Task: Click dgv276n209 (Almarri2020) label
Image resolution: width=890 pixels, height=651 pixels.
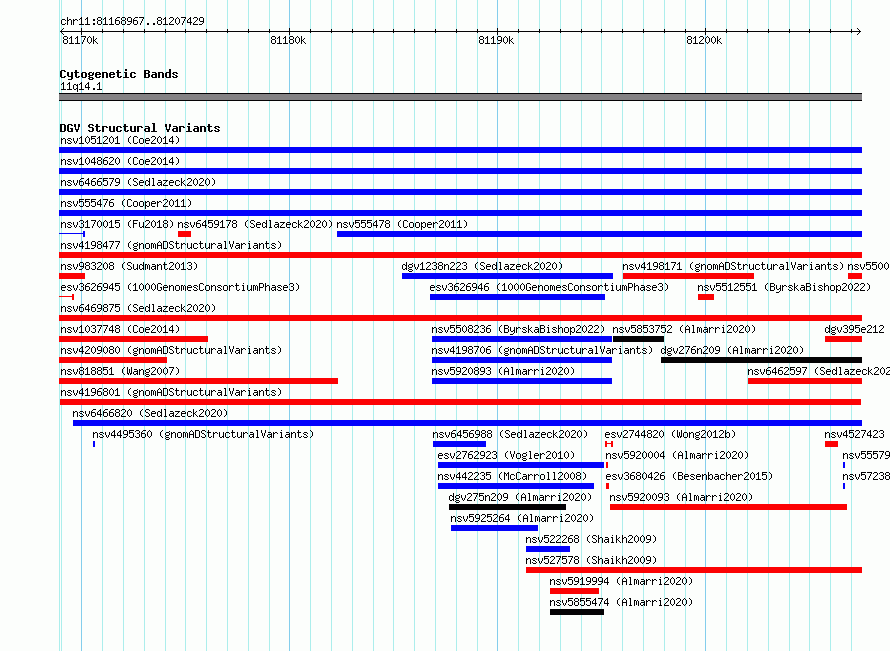Action: coord(732,350)
